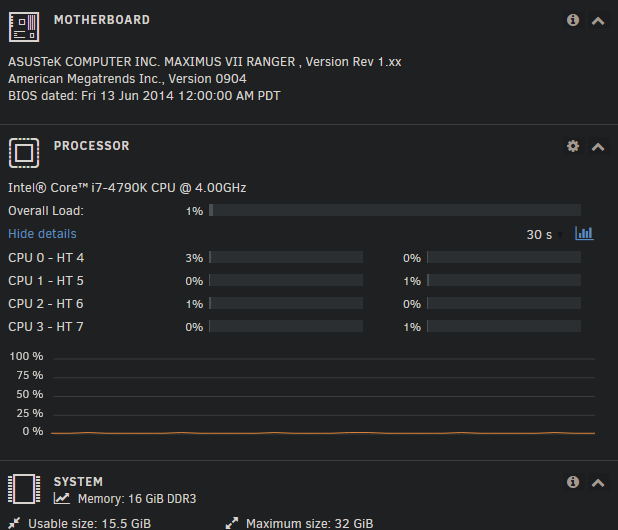Click the Usable size shrink arrows icon
Screen dimensions: 618x530
tap(14, 523)
